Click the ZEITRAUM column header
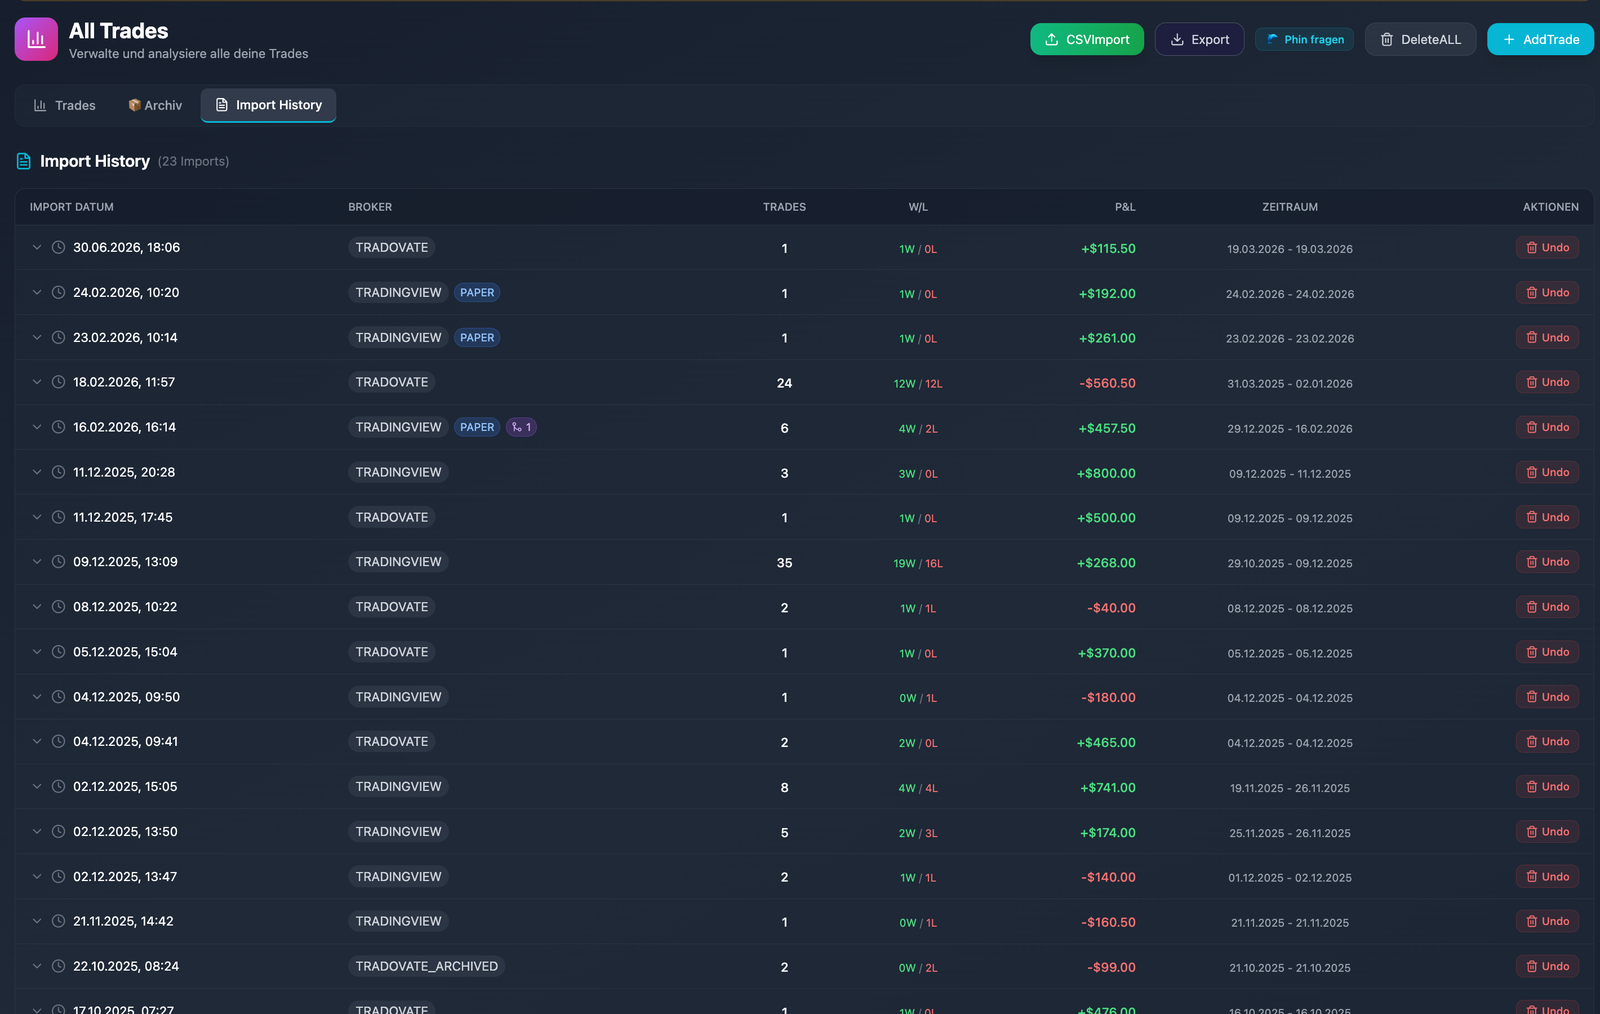This screenshot has width=1600, height=1014. (1290, 207)
